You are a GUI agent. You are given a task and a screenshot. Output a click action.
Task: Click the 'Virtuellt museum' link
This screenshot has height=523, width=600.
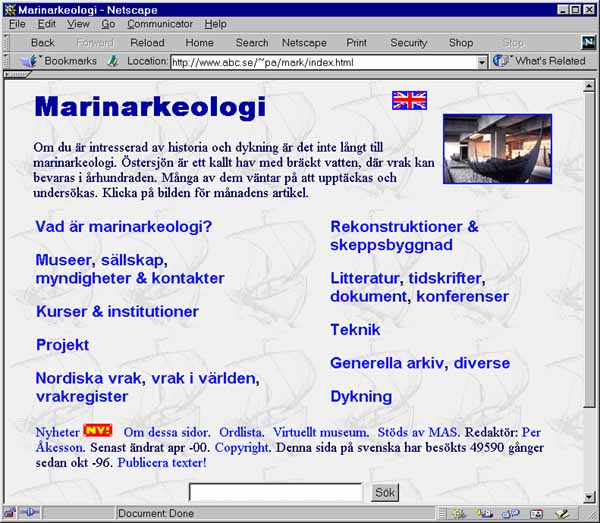click(321, 432)
